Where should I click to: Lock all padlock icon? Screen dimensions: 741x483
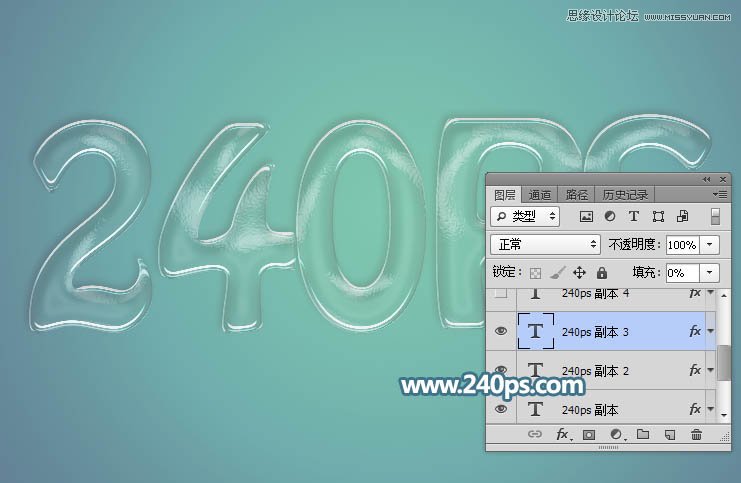[602, 273]
